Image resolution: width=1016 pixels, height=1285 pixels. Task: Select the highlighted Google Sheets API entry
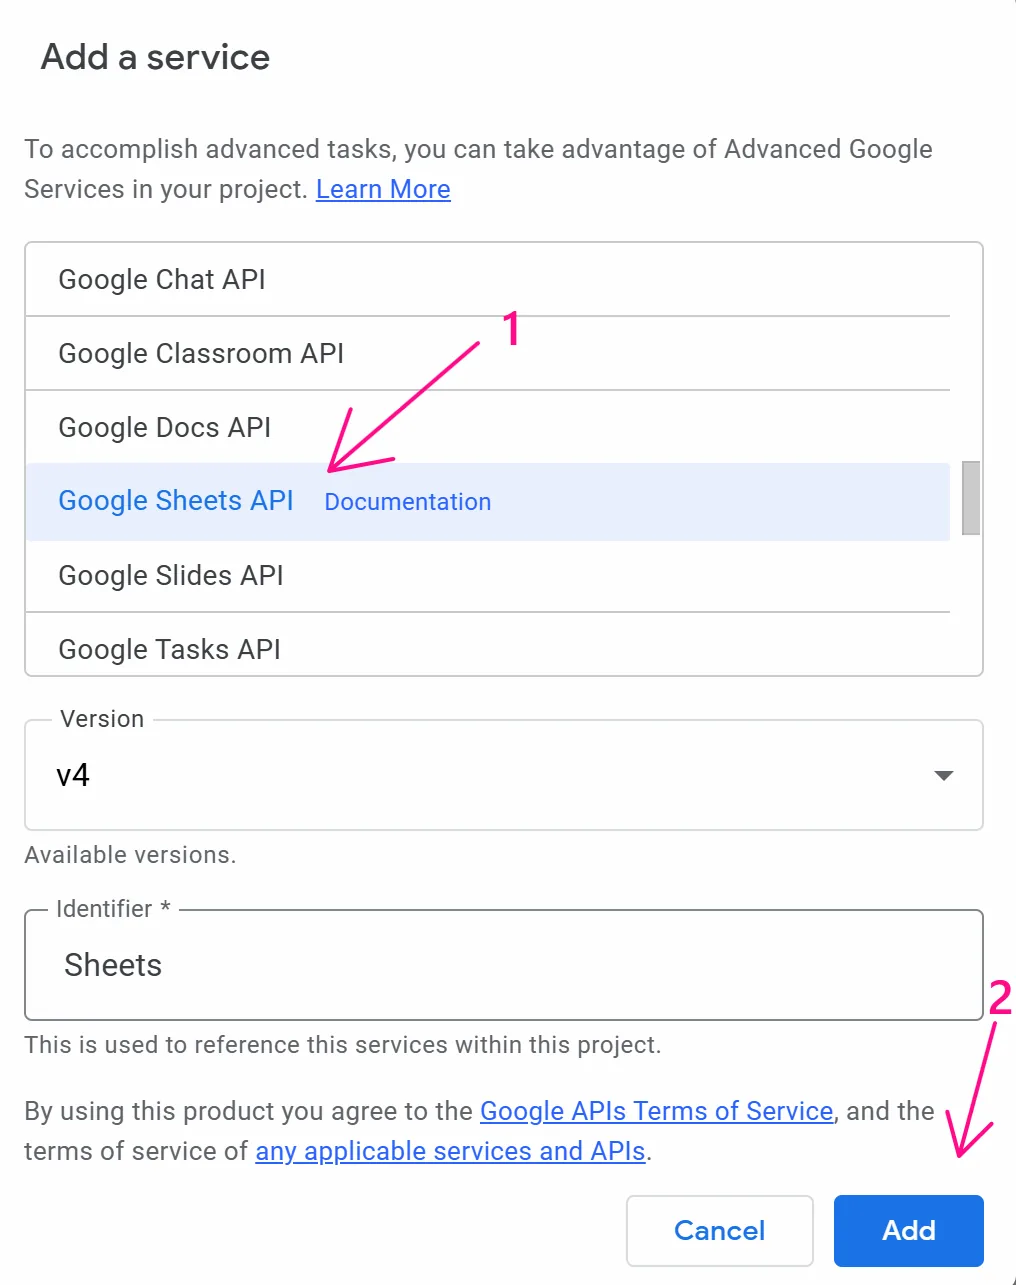point(176,501)
